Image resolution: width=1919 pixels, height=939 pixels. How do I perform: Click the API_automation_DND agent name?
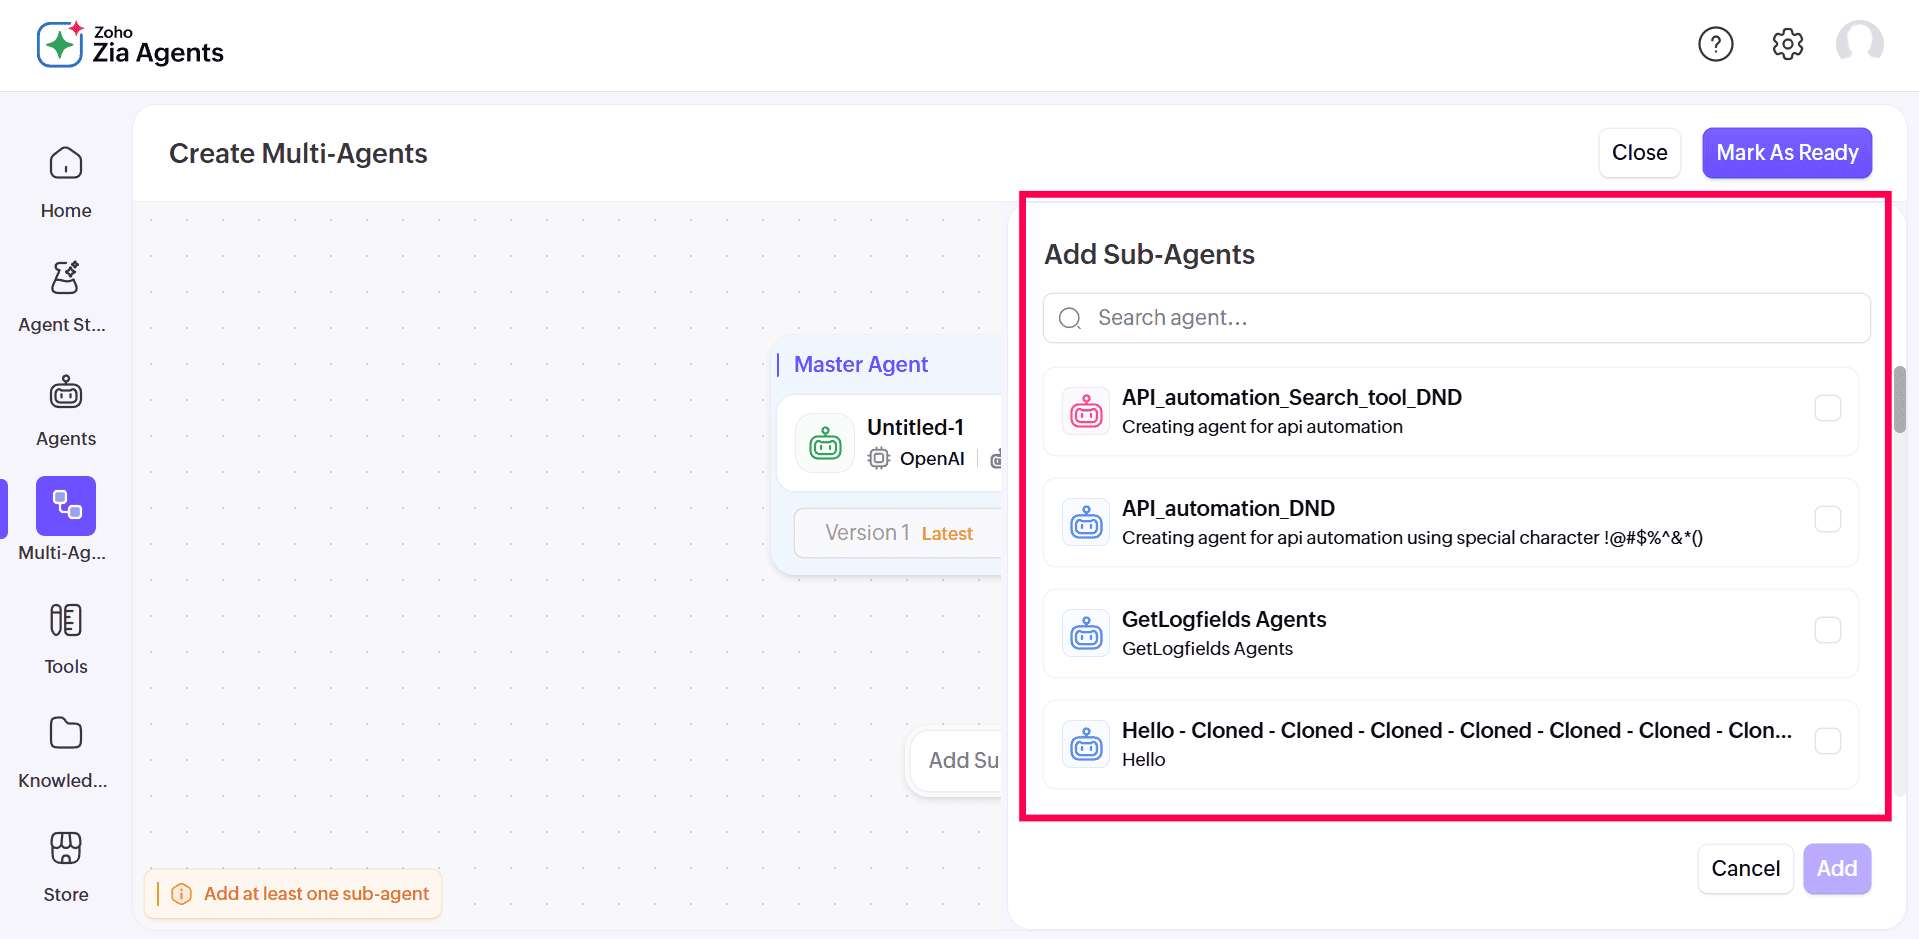click(1228, 508)
